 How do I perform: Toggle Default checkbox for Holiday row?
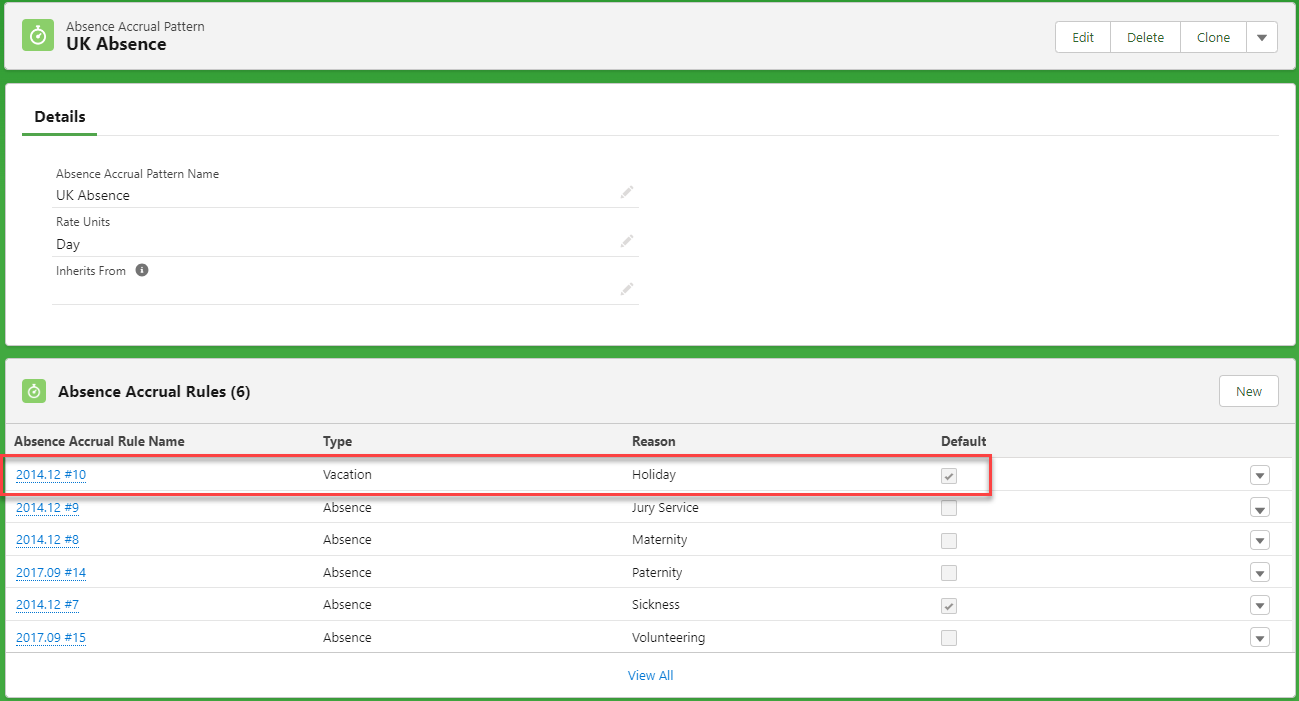[949, 476]
